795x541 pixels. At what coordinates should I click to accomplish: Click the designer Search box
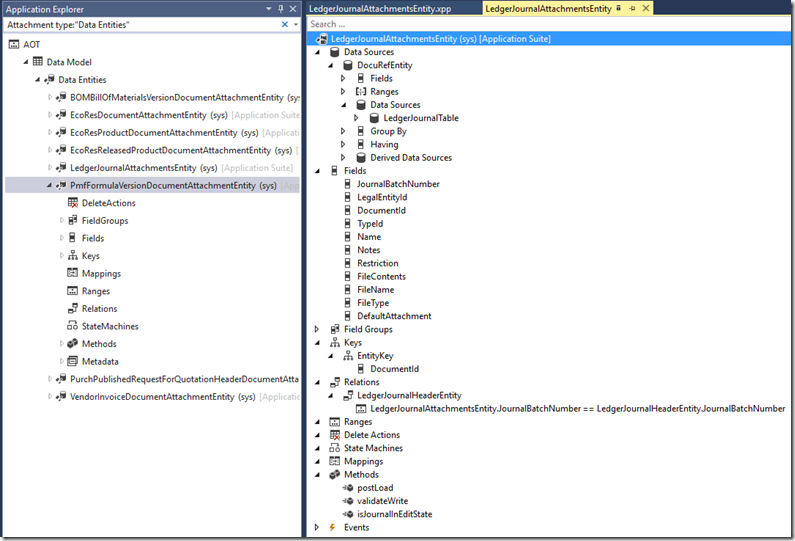click(x=550, y=24)
